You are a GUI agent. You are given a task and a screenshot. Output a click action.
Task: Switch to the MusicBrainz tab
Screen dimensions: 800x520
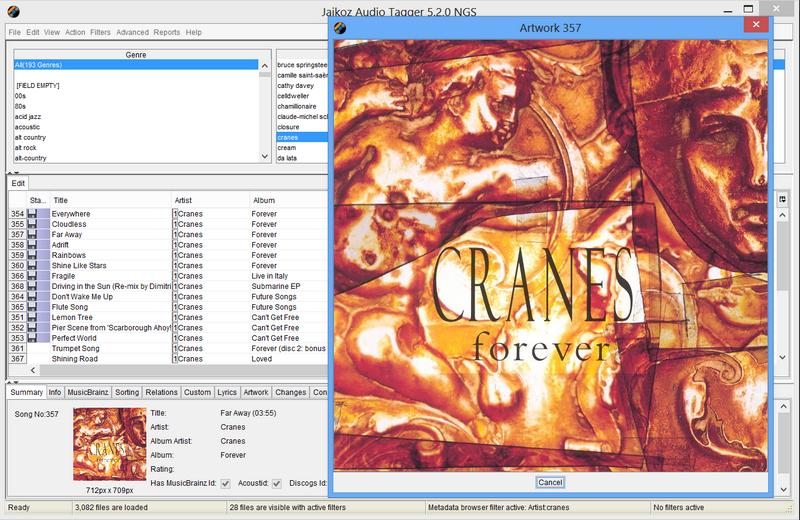coord(88,392)
